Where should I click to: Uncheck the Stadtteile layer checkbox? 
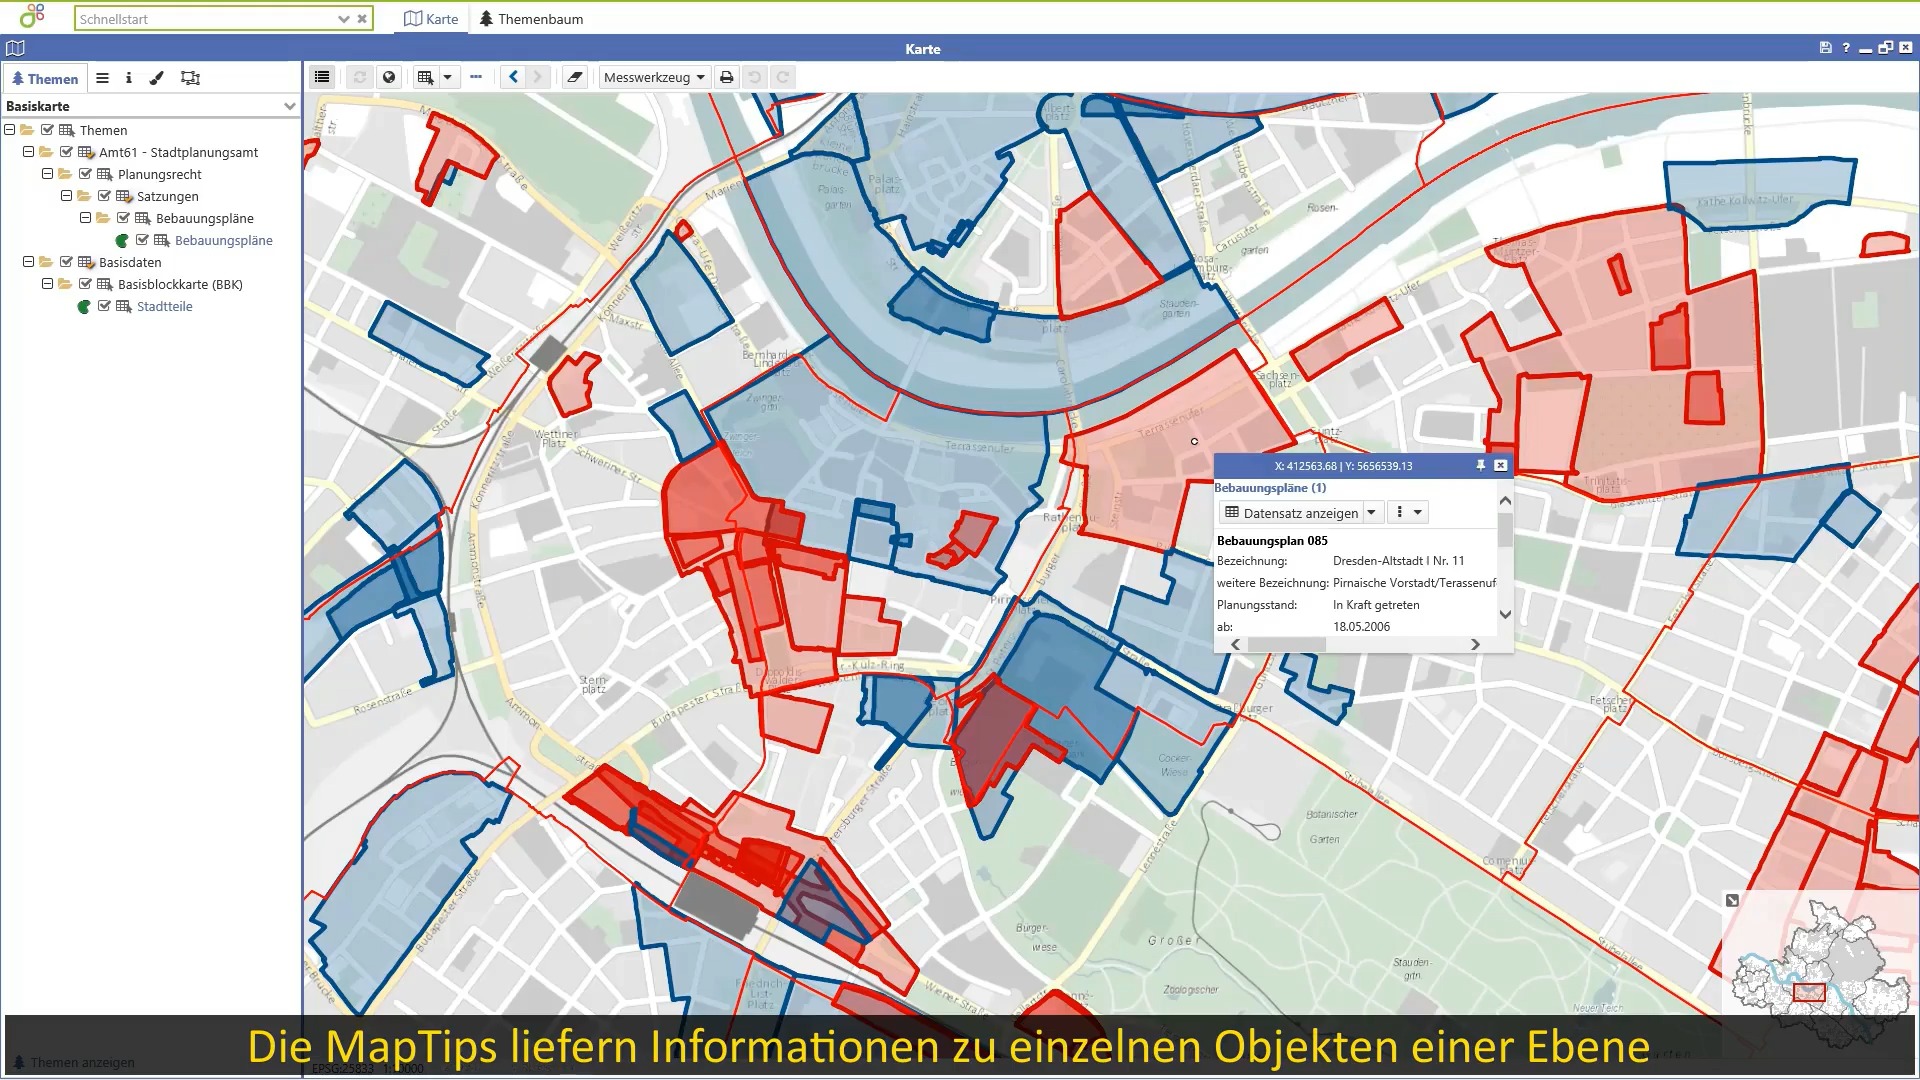[104, 306]
